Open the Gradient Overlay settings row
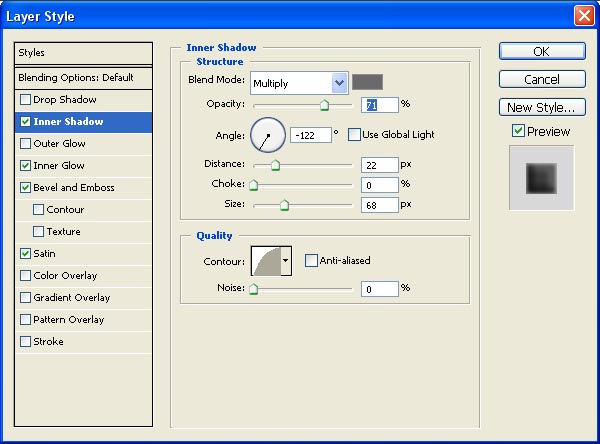Screen dimensions: 600x444 [83, 298]
